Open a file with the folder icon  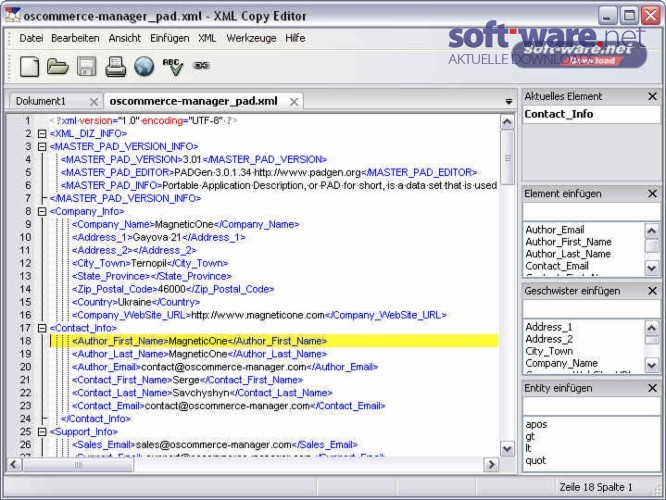(58, 67)
